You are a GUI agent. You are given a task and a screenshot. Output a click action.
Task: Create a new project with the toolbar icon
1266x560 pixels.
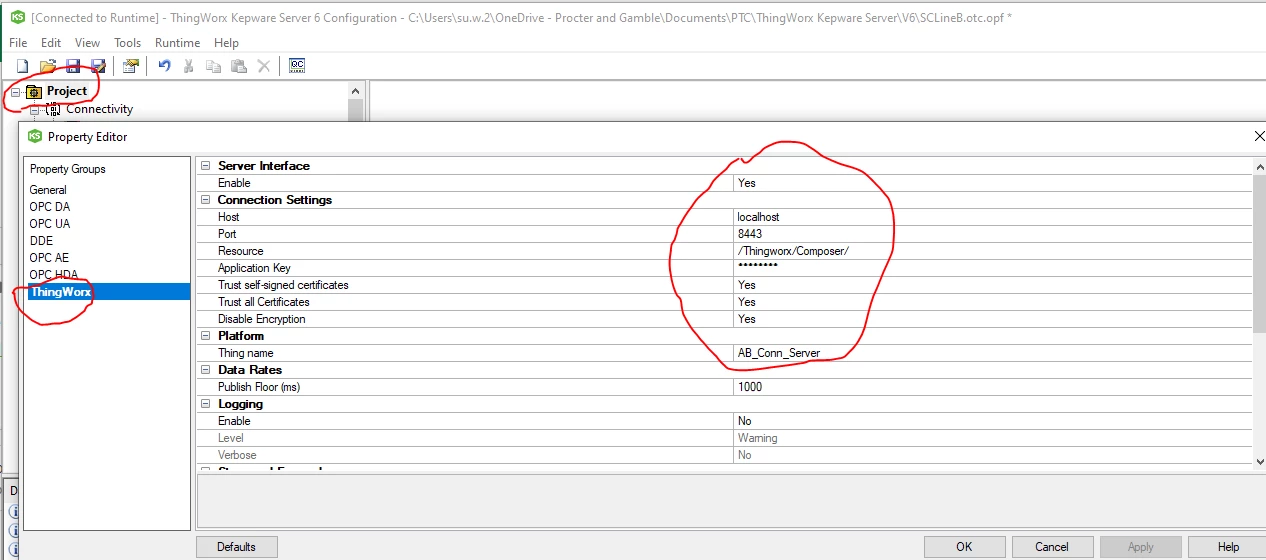tap(22, 66)
